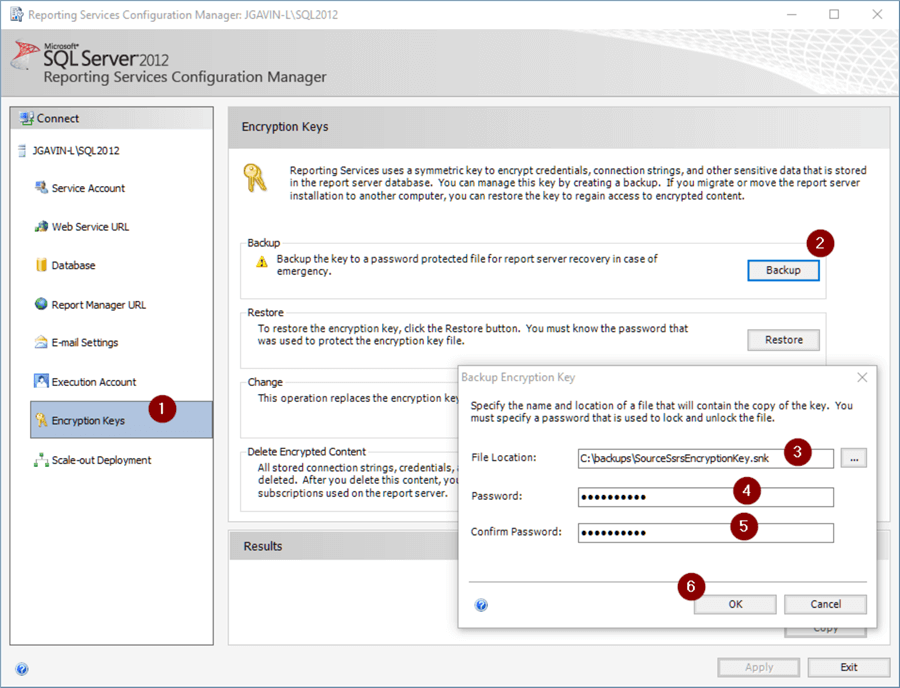Viewport: 900px width, 688px height.
Task: Click the Connect label
Action: click(x=58, y=119)
